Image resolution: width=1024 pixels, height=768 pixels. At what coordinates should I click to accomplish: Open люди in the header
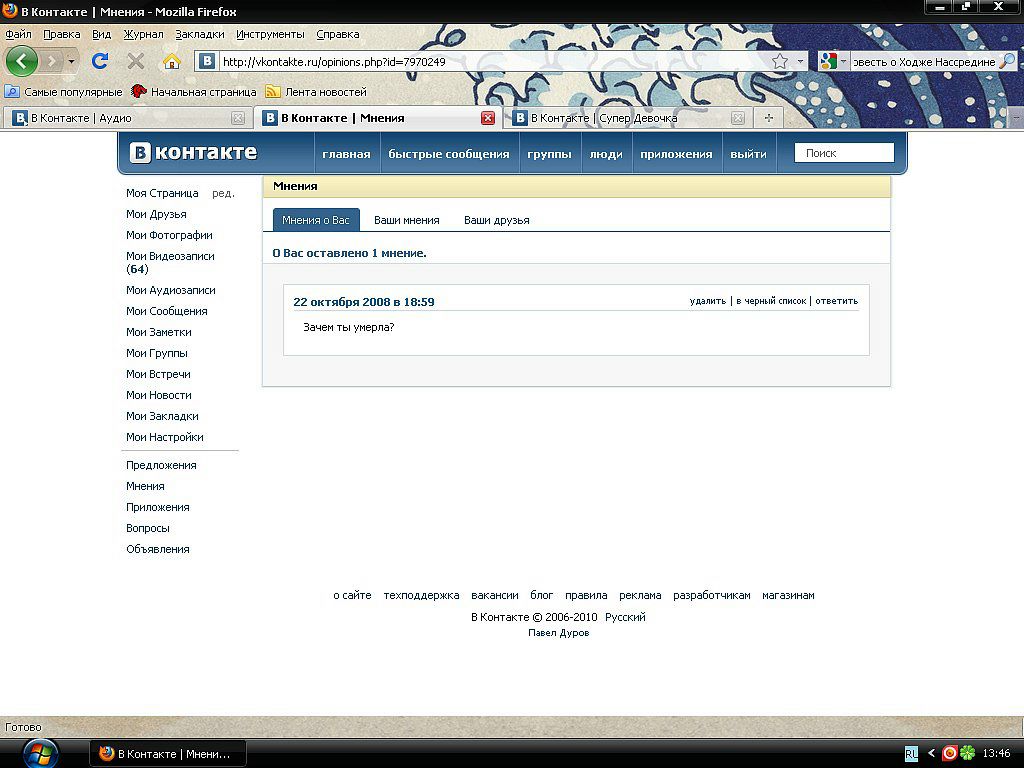point(606,154)
